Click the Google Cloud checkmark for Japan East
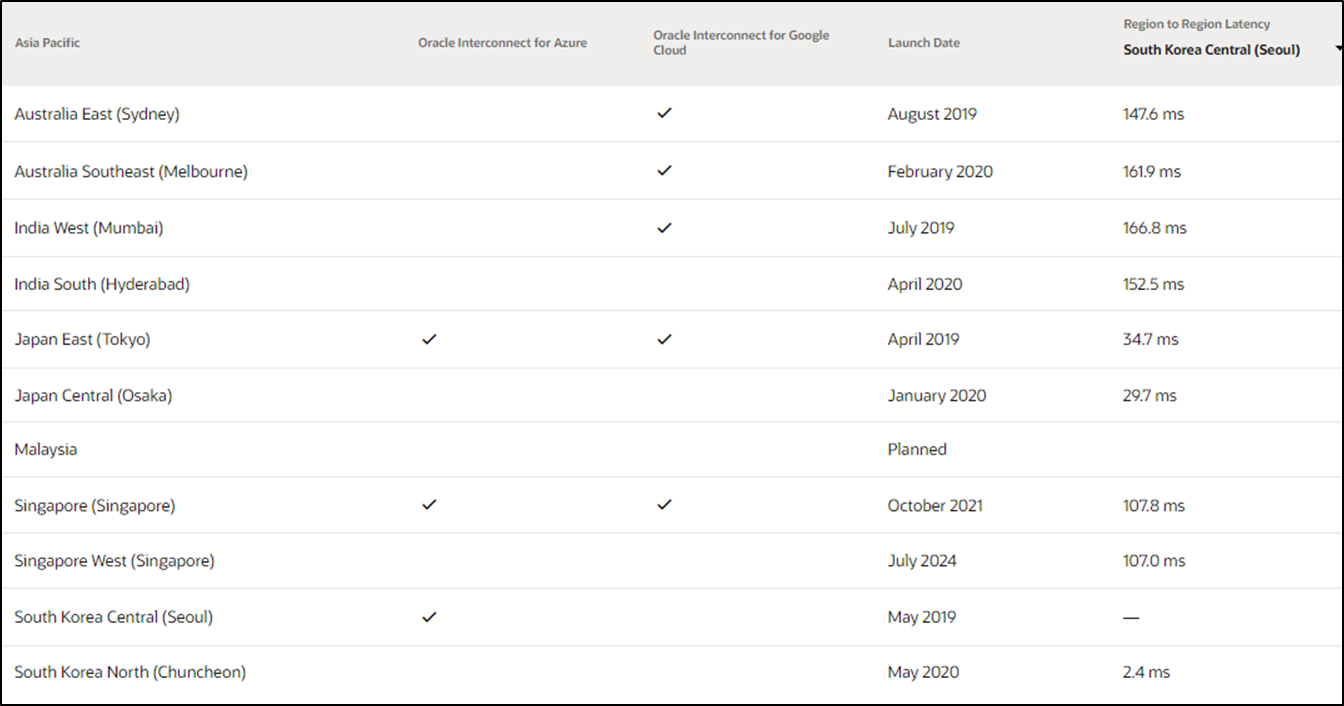The height and width of the screenshot is (706, 1344). click(664, 339)
